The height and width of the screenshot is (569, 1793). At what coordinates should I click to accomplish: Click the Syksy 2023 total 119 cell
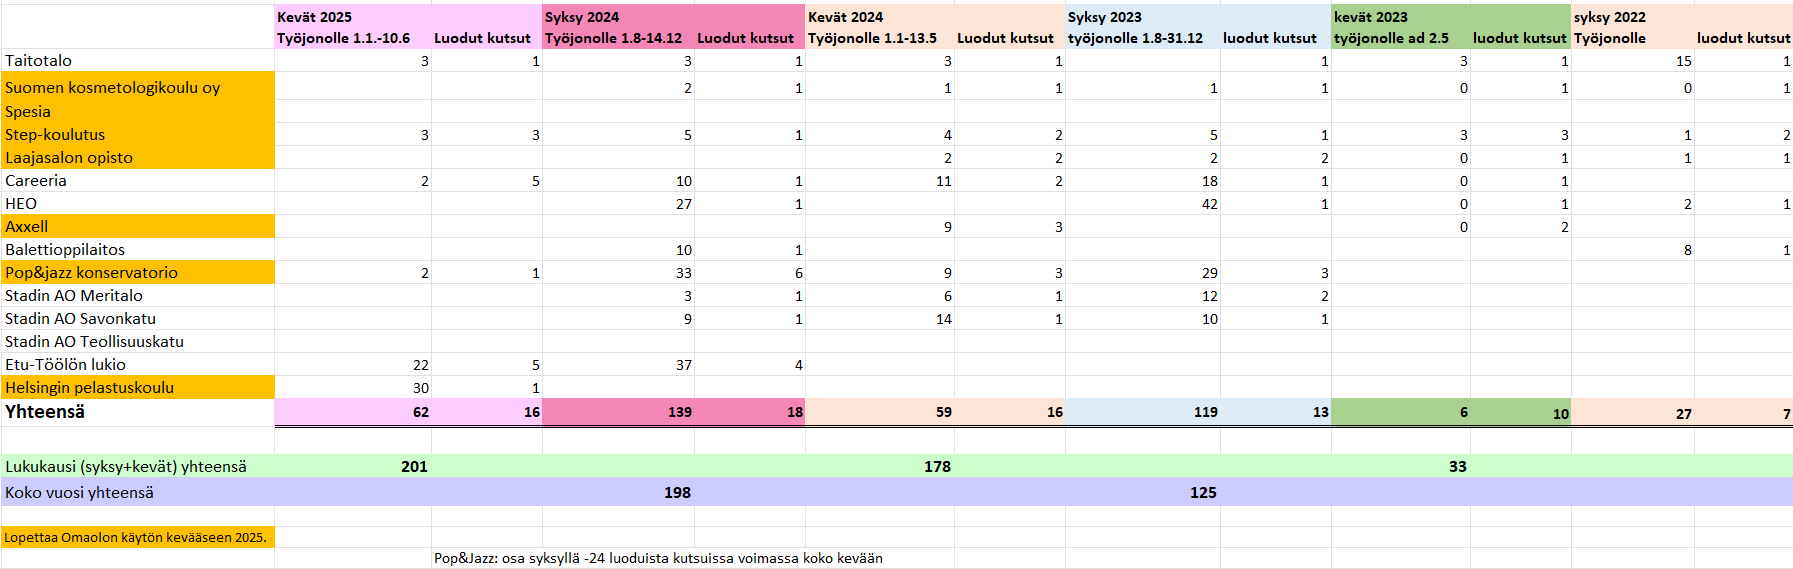click(x=1143, y=412)
